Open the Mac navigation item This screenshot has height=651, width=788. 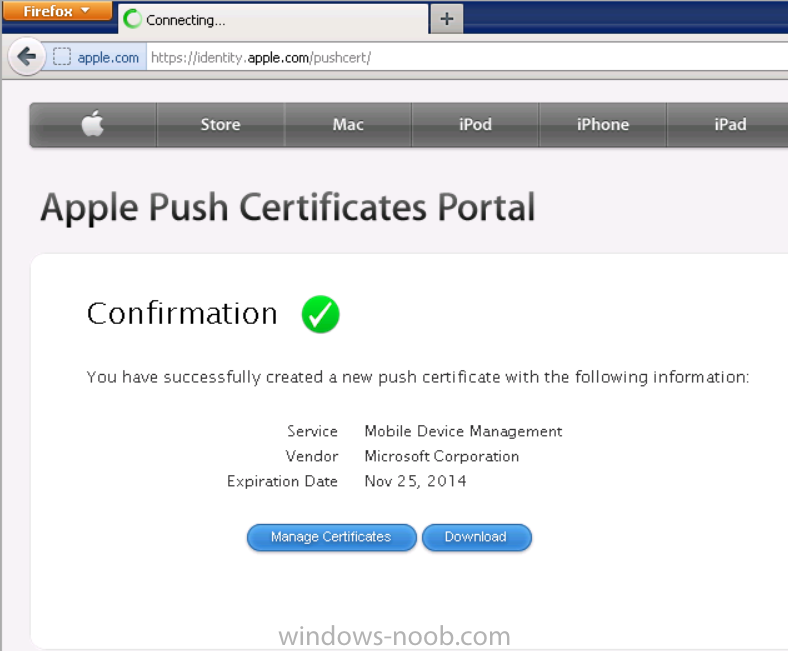(x=348, y=124)
